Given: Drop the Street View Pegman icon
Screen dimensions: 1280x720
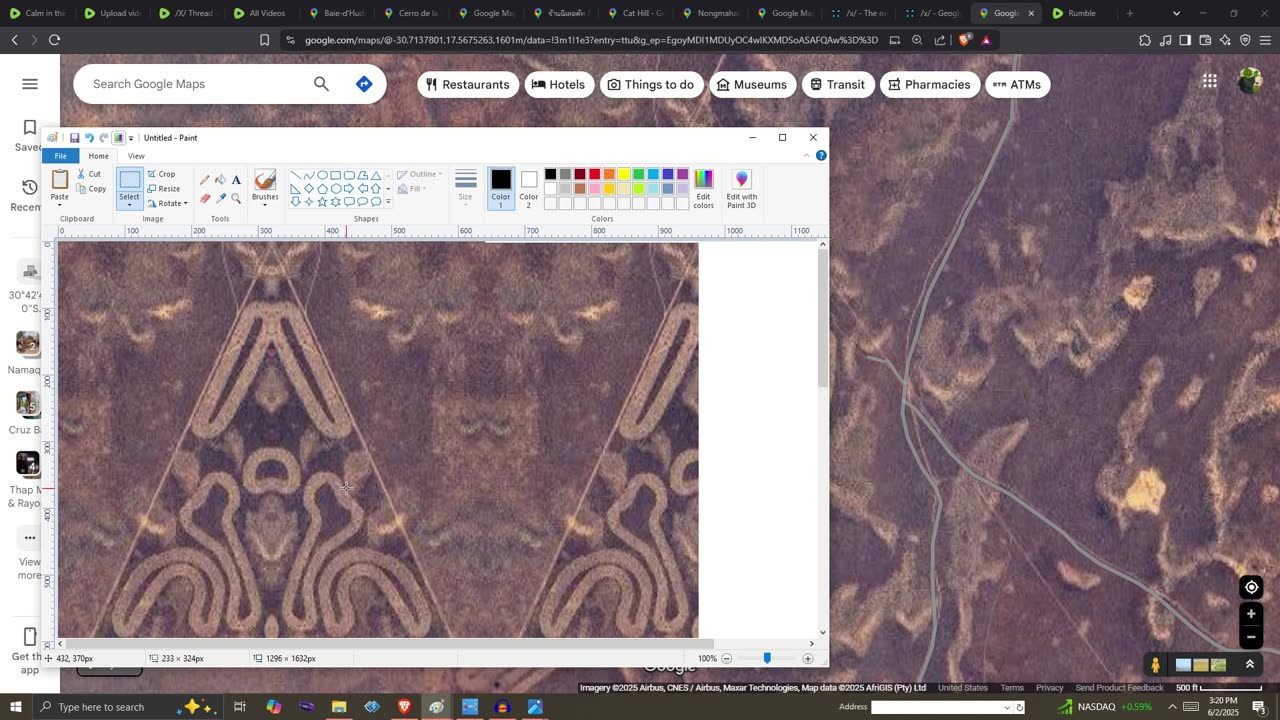Looking at the screenshot, I should coord(1155,665).
